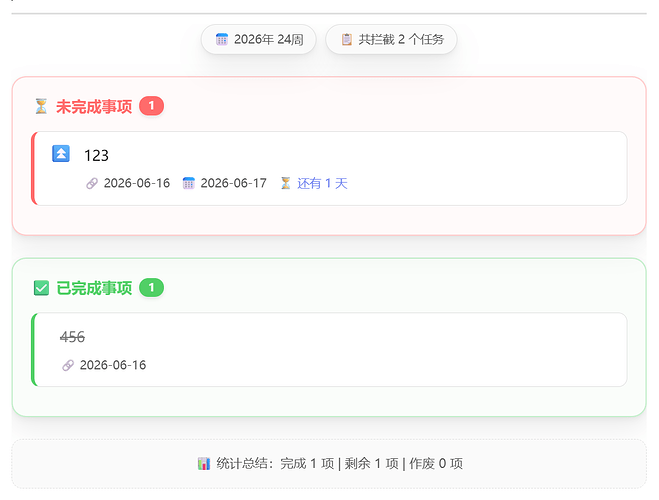Click the 未完成事项 section heading
Viewport: 659px width, 500px height.
(x=94, y=107)
